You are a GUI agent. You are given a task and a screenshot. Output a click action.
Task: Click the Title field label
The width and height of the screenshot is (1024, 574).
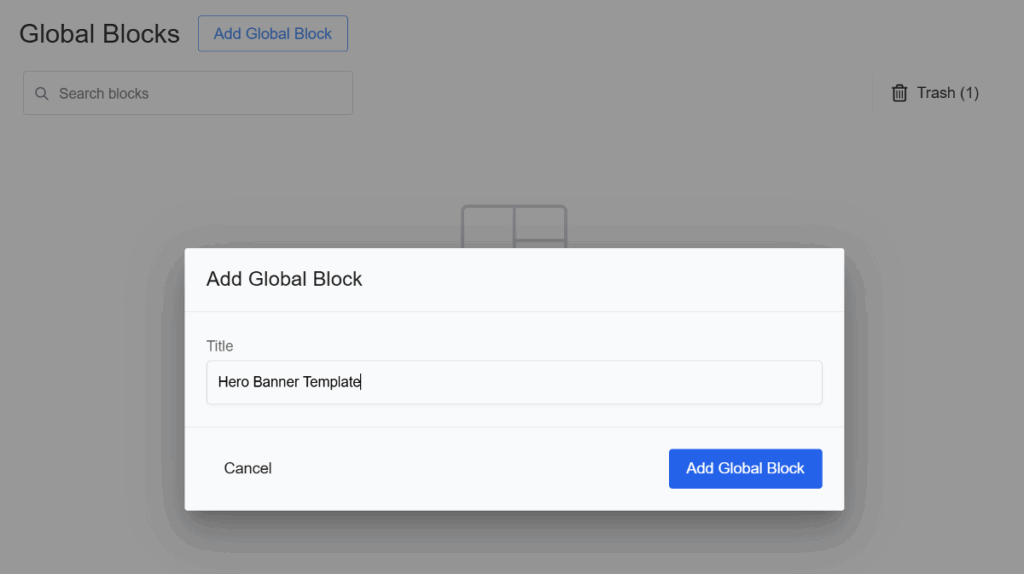[x=220, y=346]
